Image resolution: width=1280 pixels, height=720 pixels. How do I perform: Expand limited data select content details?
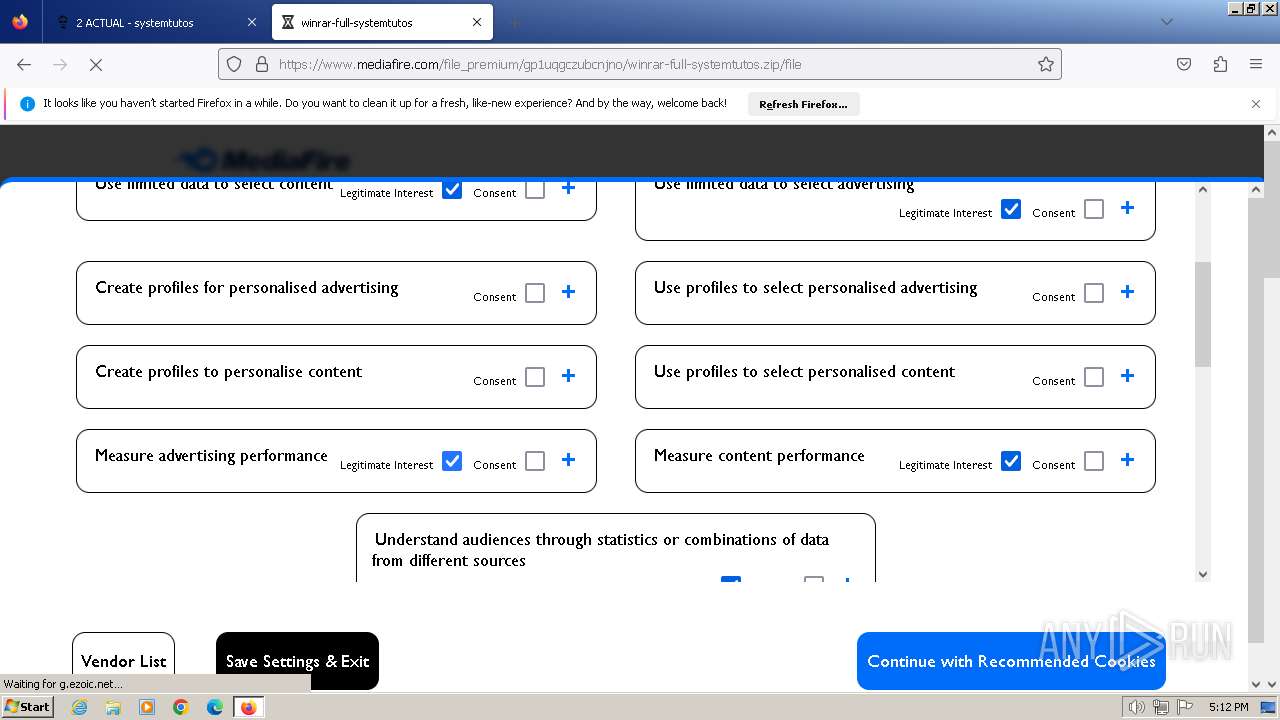(568, 188)
